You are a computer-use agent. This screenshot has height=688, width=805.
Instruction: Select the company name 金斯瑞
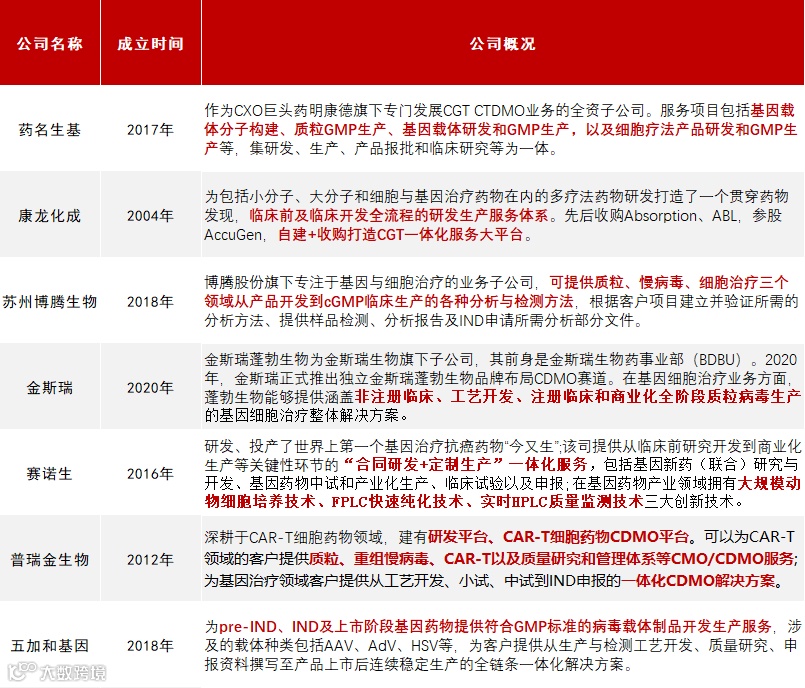50,388
